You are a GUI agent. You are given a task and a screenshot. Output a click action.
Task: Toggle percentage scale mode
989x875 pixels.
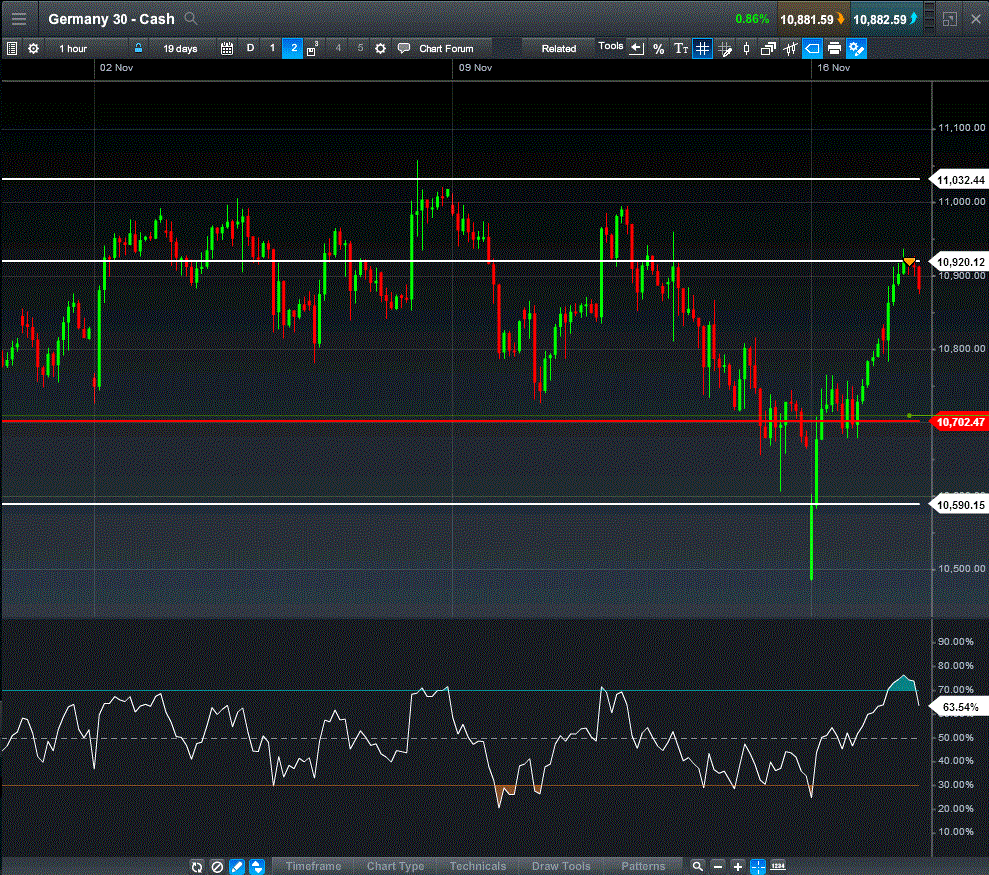pos(658,49)
